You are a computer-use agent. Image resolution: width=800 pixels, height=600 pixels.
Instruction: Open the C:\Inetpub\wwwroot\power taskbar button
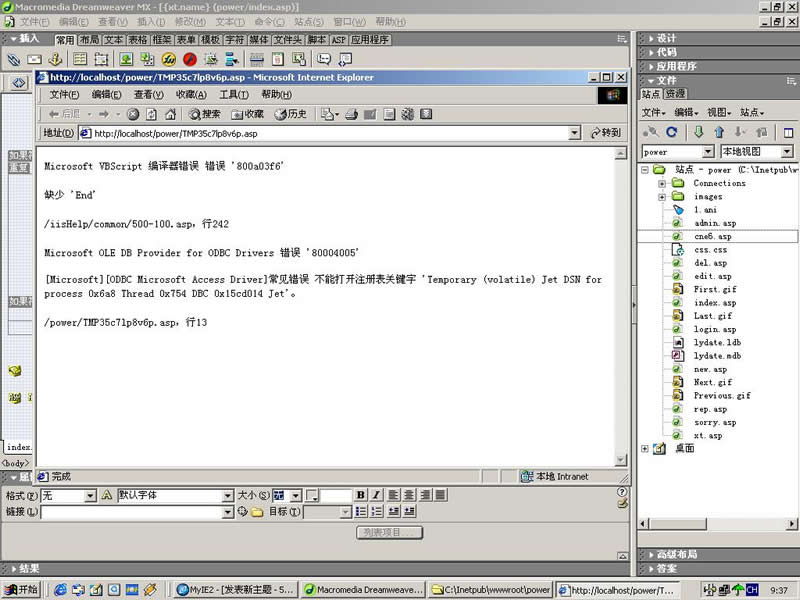click(x=491, y=590)
